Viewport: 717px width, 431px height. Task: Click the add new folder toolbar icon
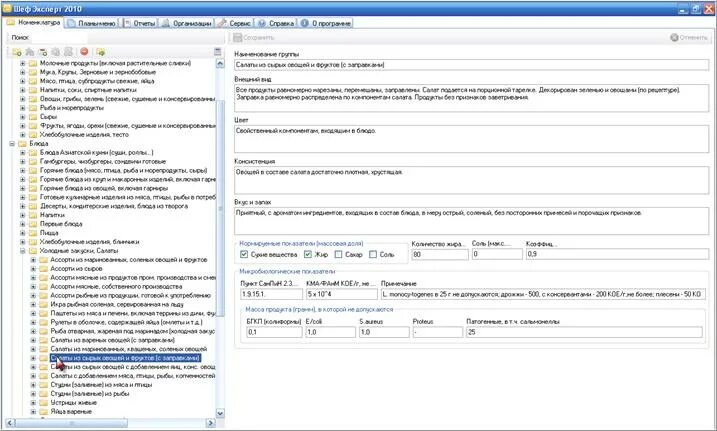coord(17,52)
